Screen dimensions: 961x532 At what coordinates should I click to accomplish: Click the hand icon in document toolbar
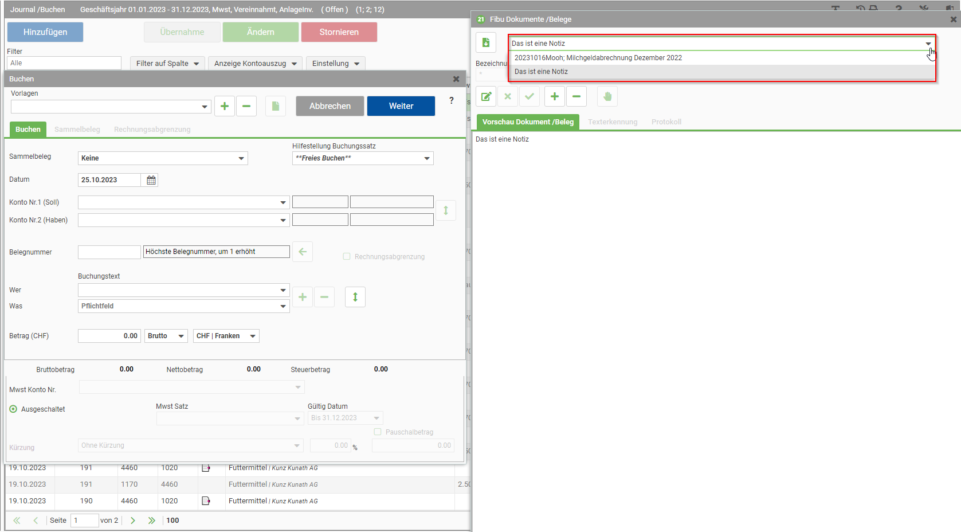pos(607,97)
